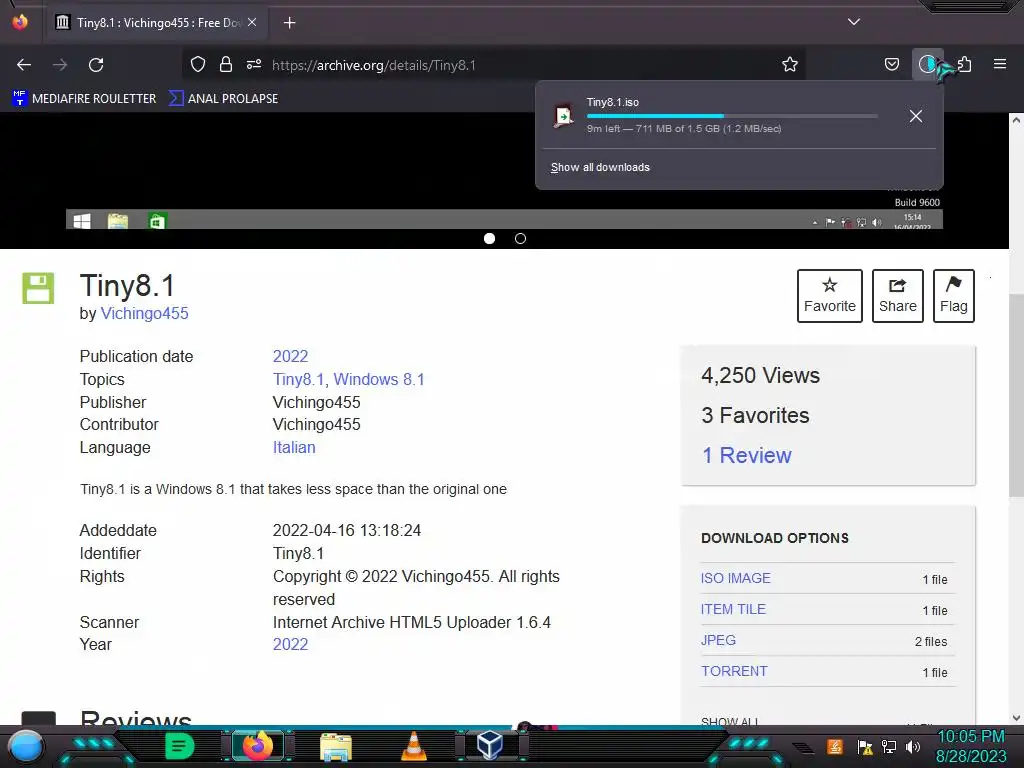Click the Tiny8.1.iso download progress bar
1024x768 pixels.
click(731, 116)
